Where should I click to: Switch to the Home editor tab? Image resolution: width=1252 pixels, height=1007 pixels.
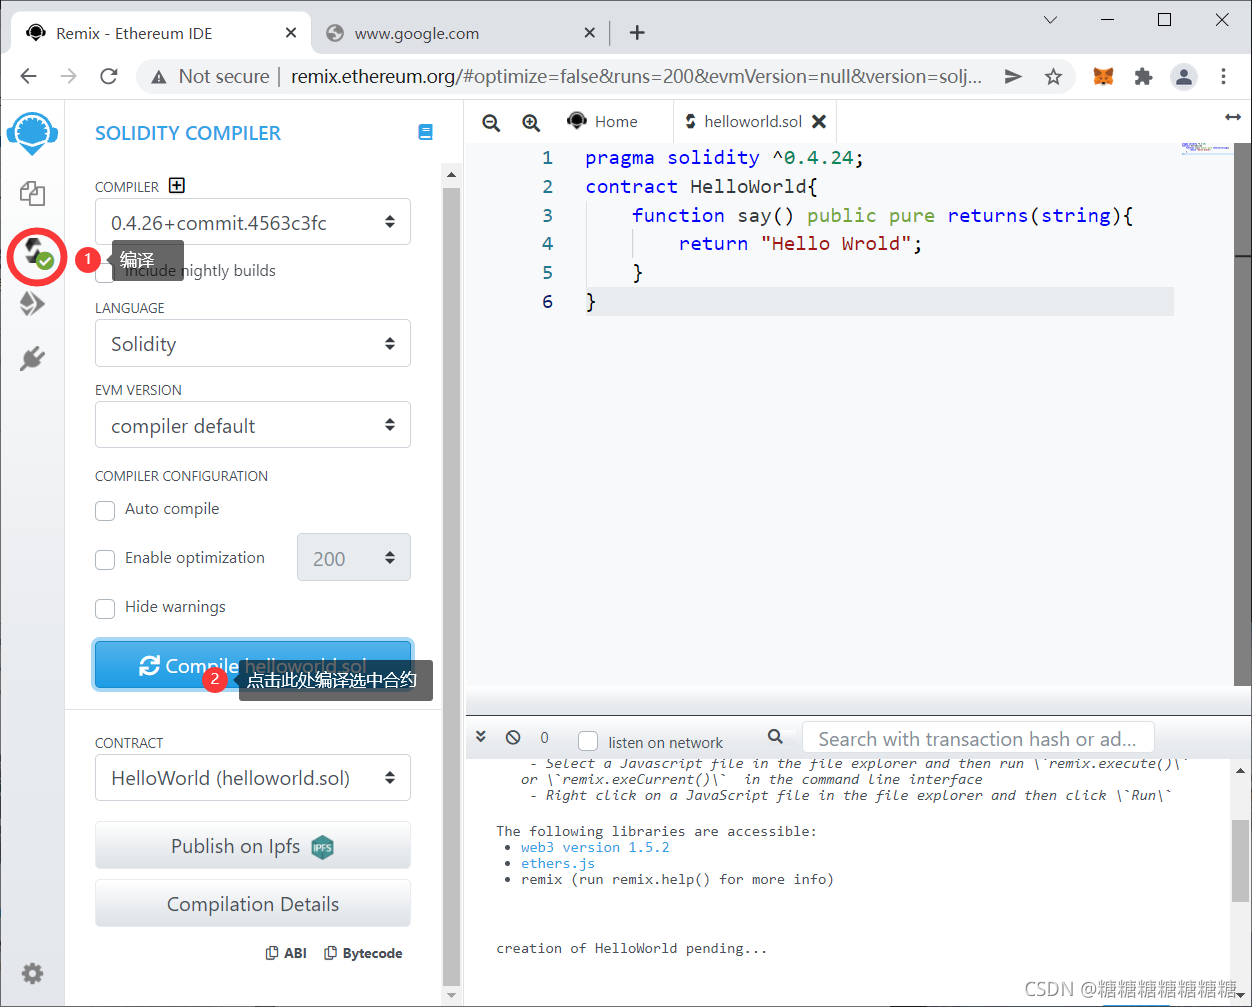(x=602, y=121)
